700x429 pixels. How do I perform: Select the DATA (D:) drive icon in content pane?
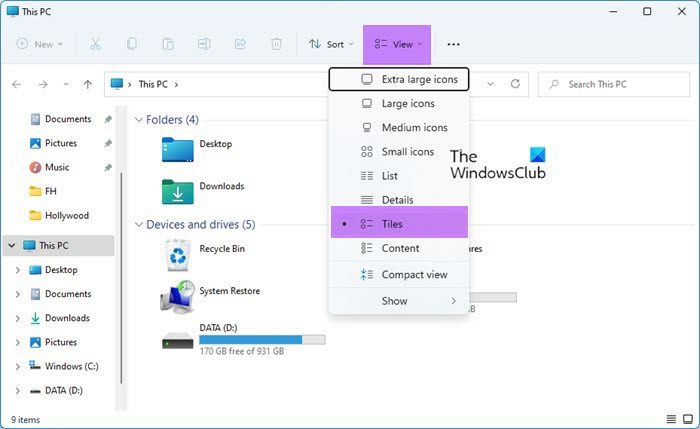tap(178, 341)
